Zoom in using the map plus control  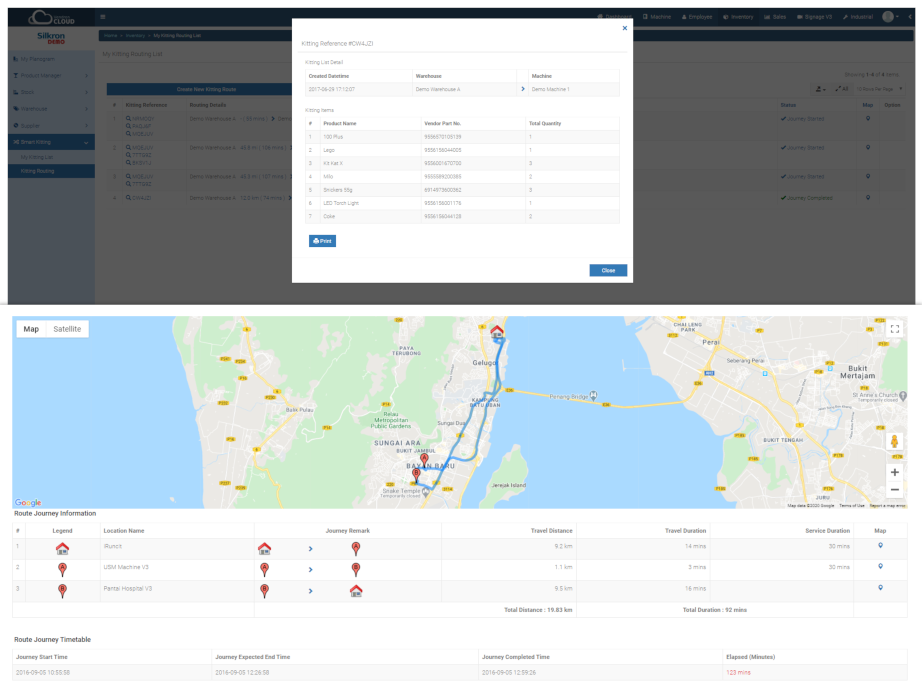[x=894, y=473]
